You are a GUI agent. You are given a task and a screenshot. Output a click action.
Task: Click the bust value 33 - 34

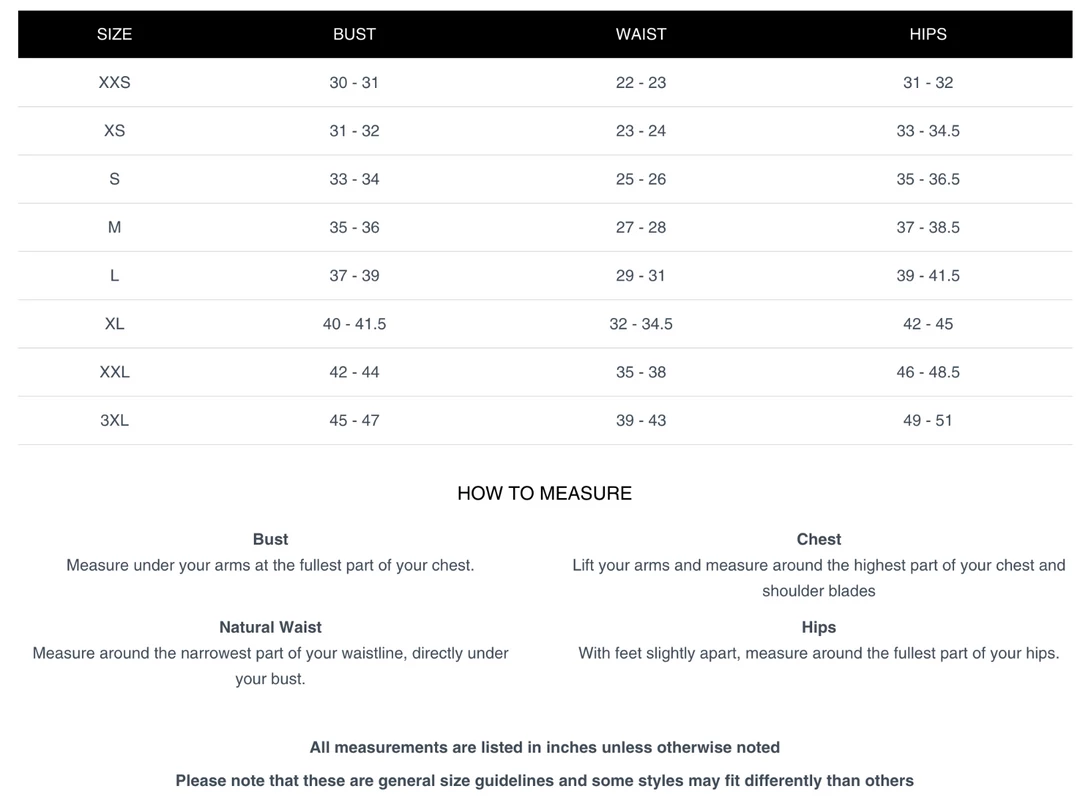point(354,180)
